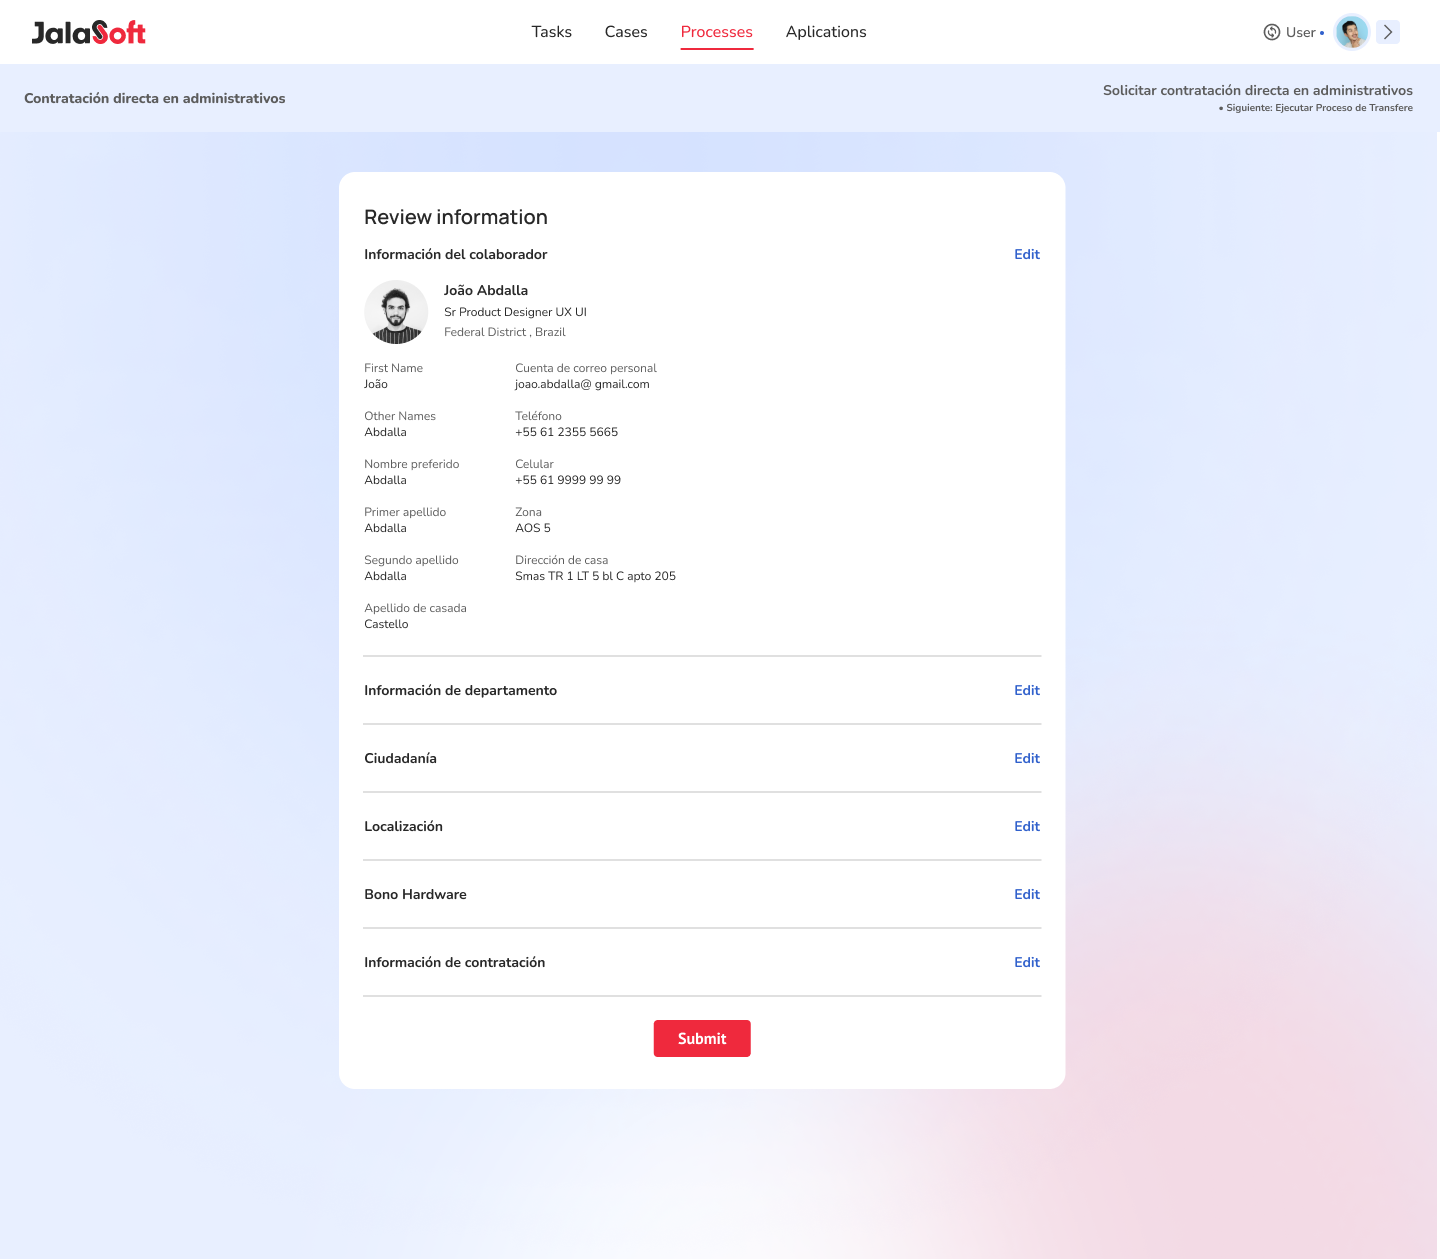Click the First Name value João
This screenshot has width=1440, height=1259.
376,384
